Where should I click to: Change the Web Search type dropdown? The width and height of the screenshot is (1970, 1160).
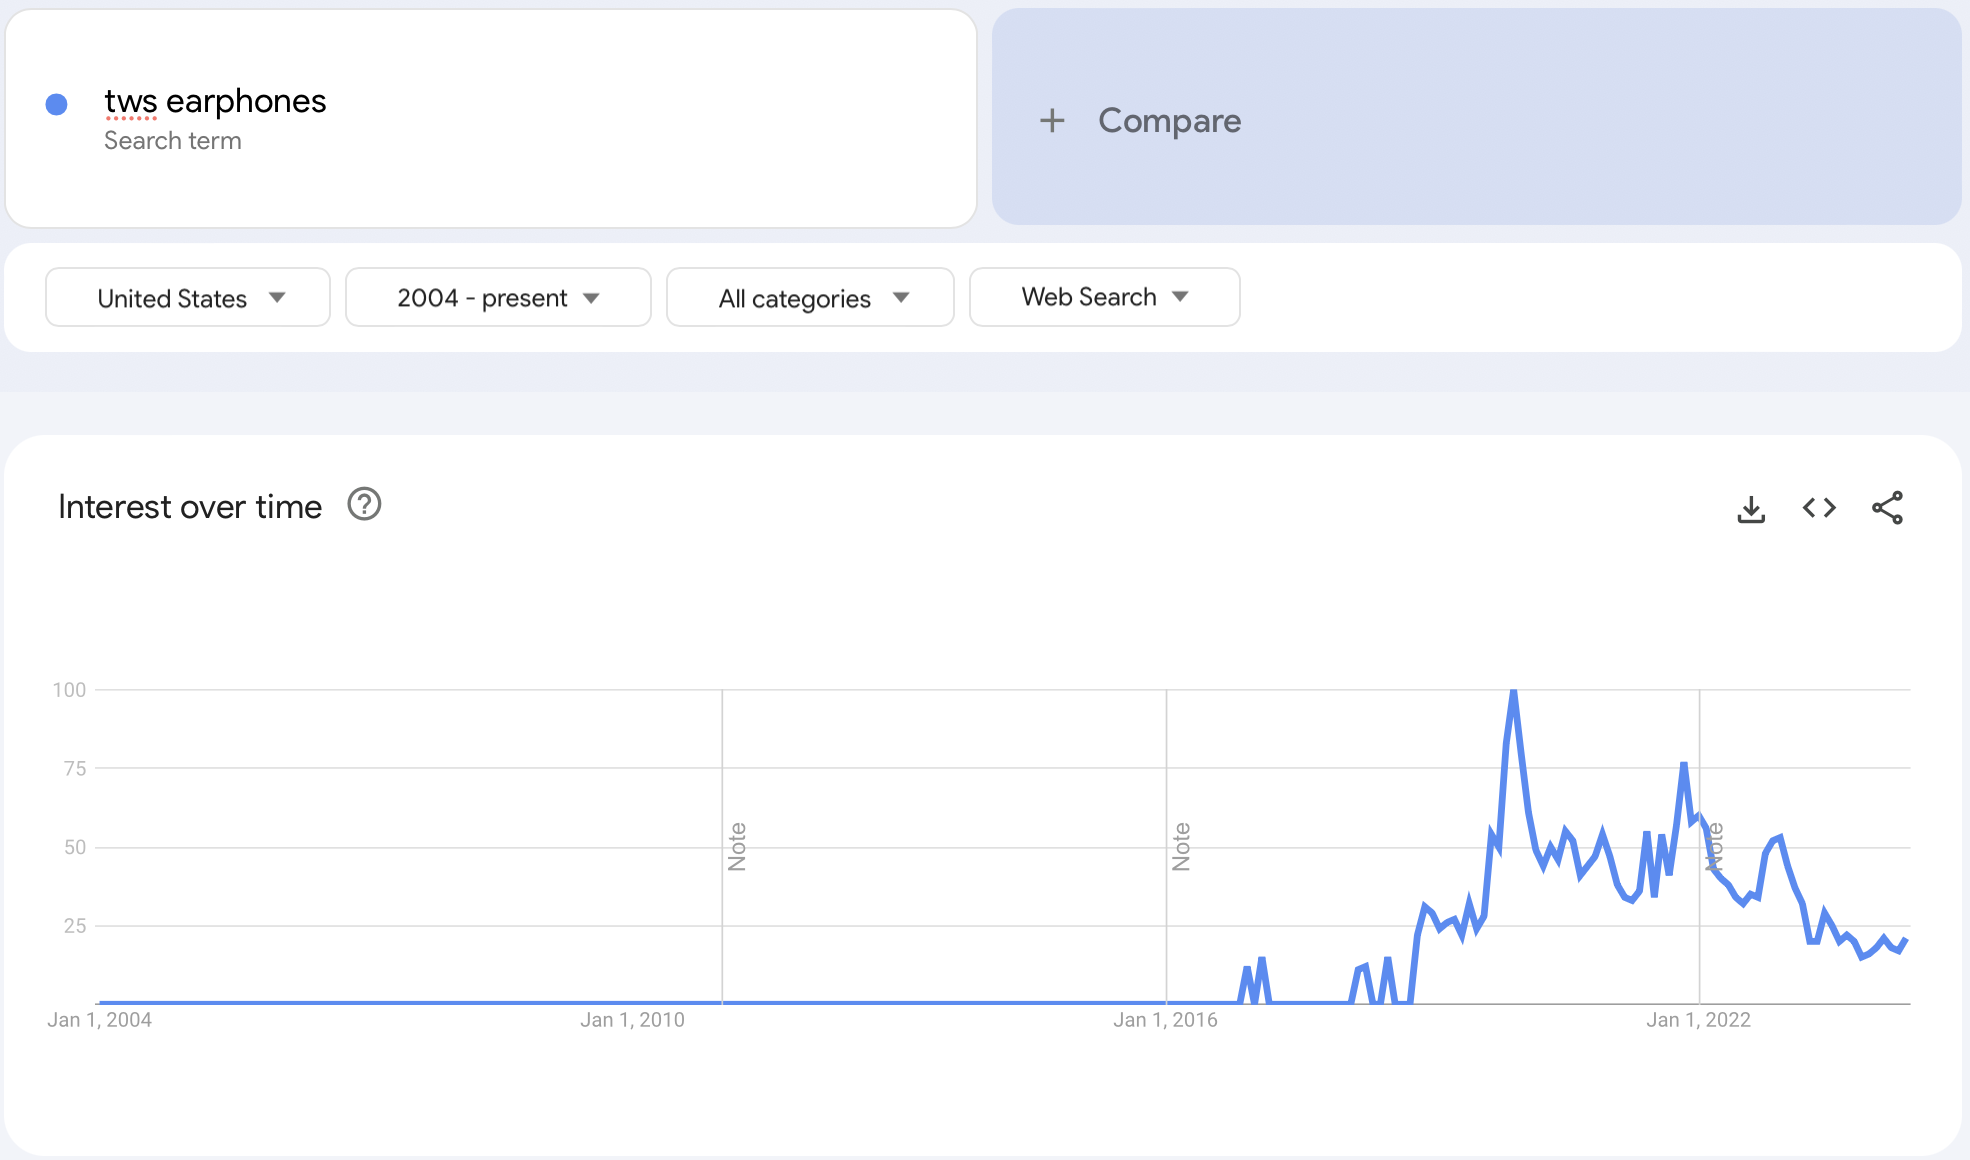click(1104, 297)
